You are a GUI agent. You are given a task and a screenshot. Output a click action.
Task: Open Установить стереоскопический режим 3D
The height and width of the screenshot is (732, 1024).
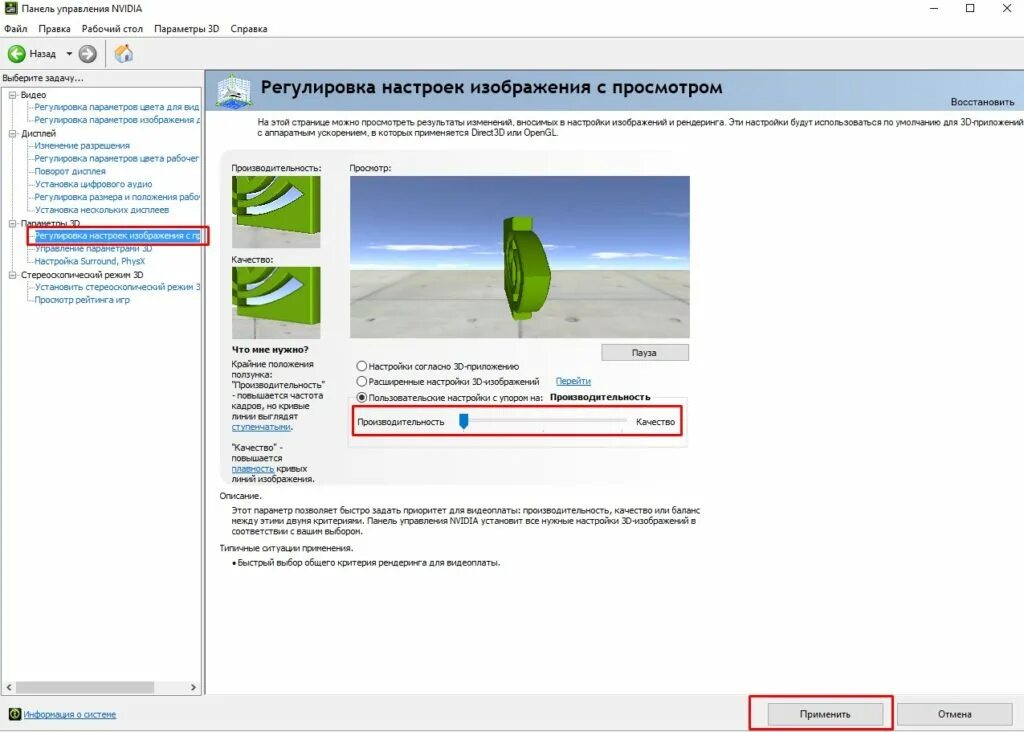coord(117,287)
